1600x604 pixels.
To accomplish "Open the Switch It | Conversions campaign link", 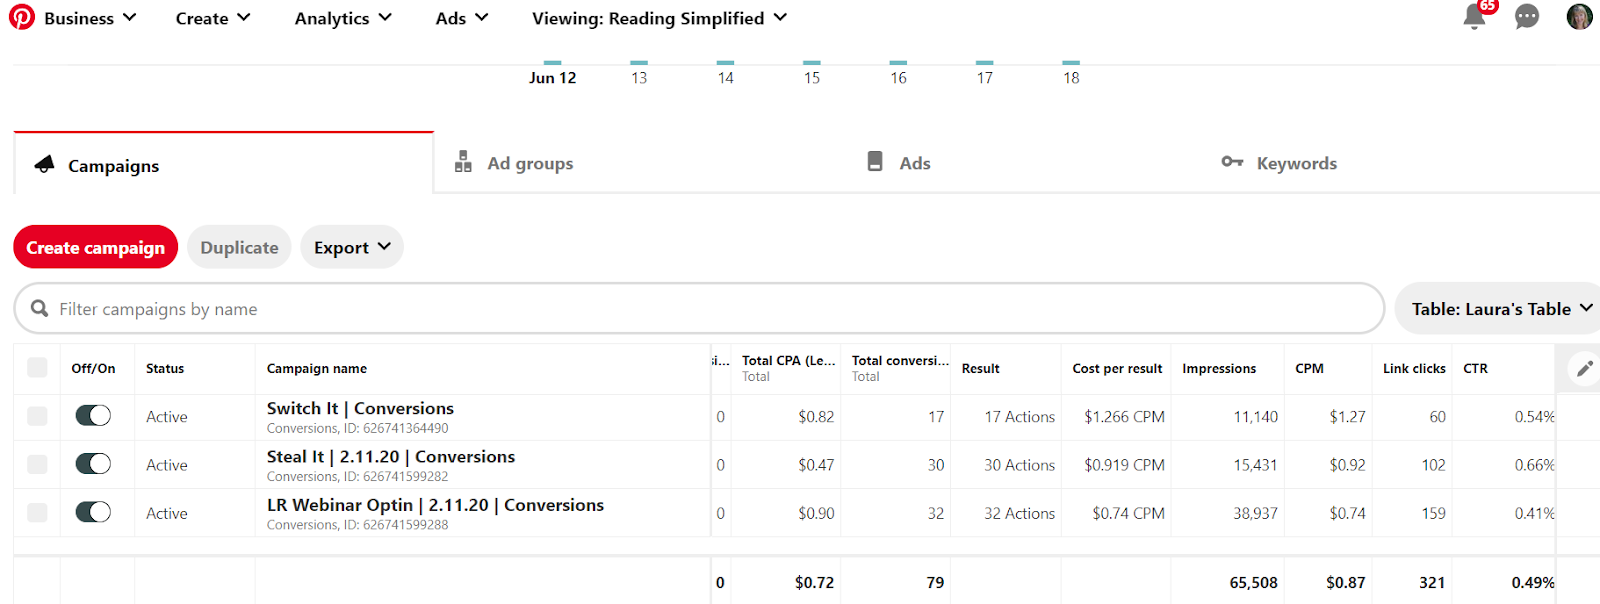I will 360,408.
